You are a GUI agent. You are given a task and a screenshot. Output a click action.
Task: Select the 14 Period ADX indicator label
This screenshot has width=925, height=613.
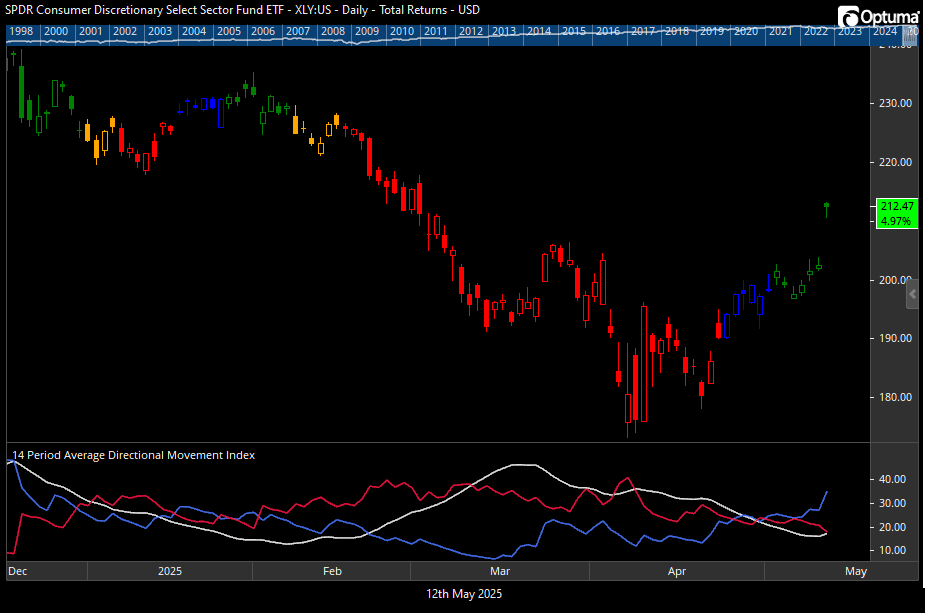(x=133, y=455)
